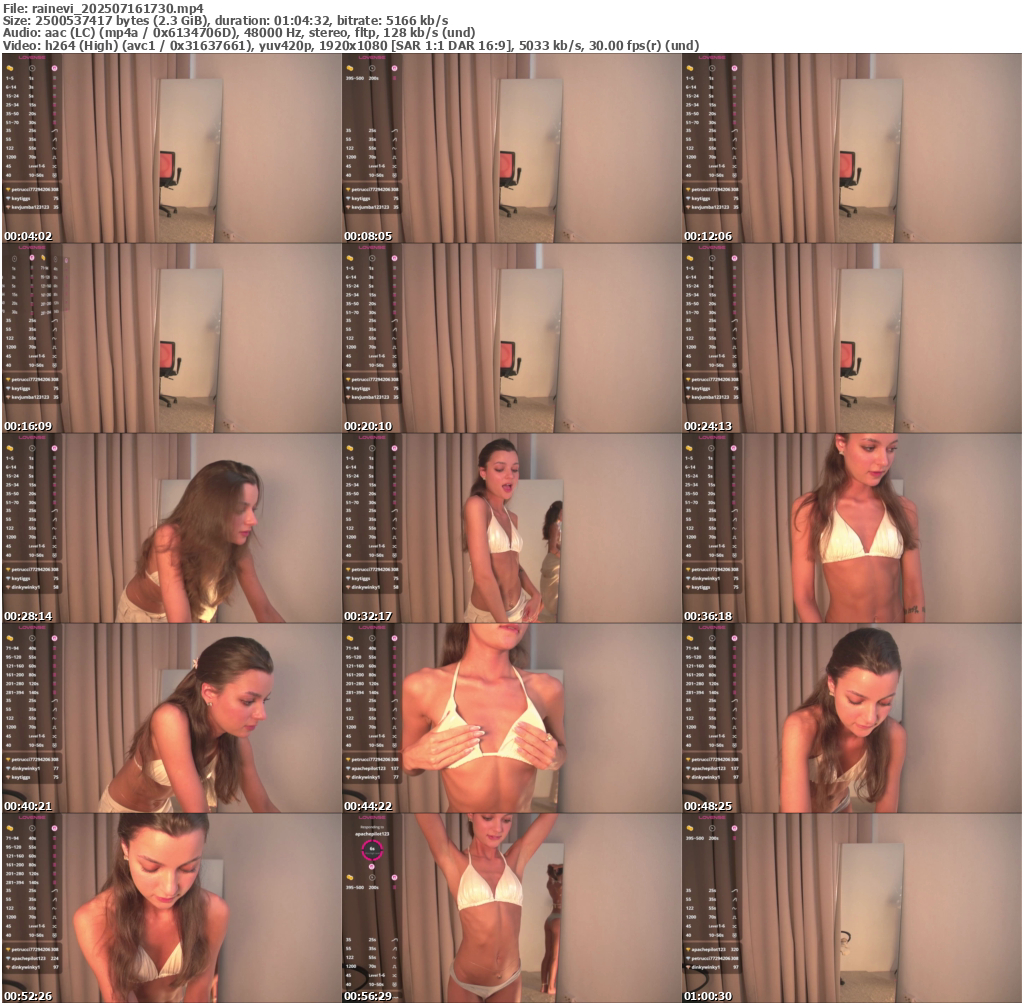Pick the thumbnail stamped 00:40:21
The image size is (1024, 1003).
pos(172,718)
